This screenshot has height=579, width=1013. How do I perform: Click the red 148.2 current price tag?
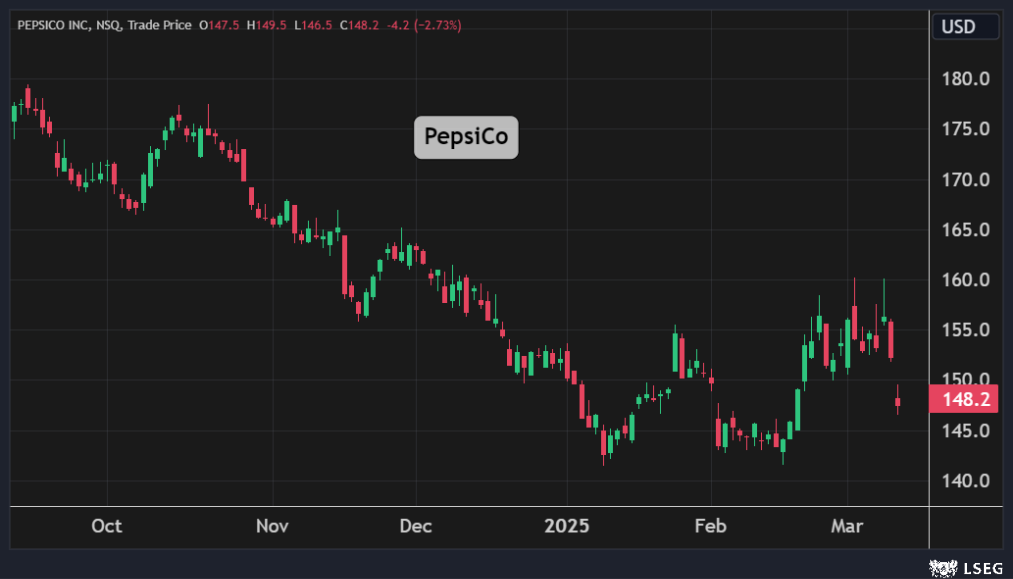point(965,400)
